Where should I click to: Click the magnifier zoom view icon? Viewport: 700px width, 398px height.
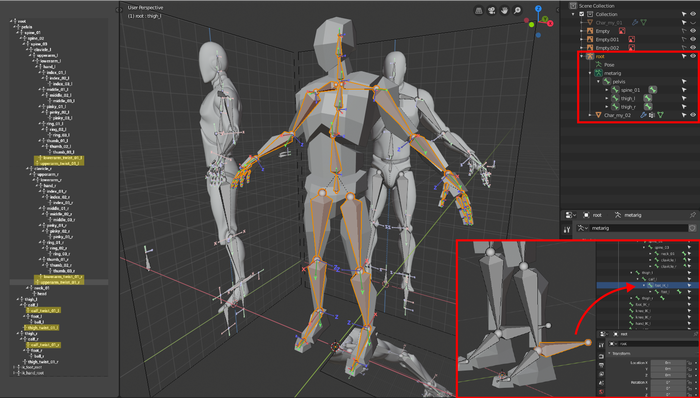[517, 10]
